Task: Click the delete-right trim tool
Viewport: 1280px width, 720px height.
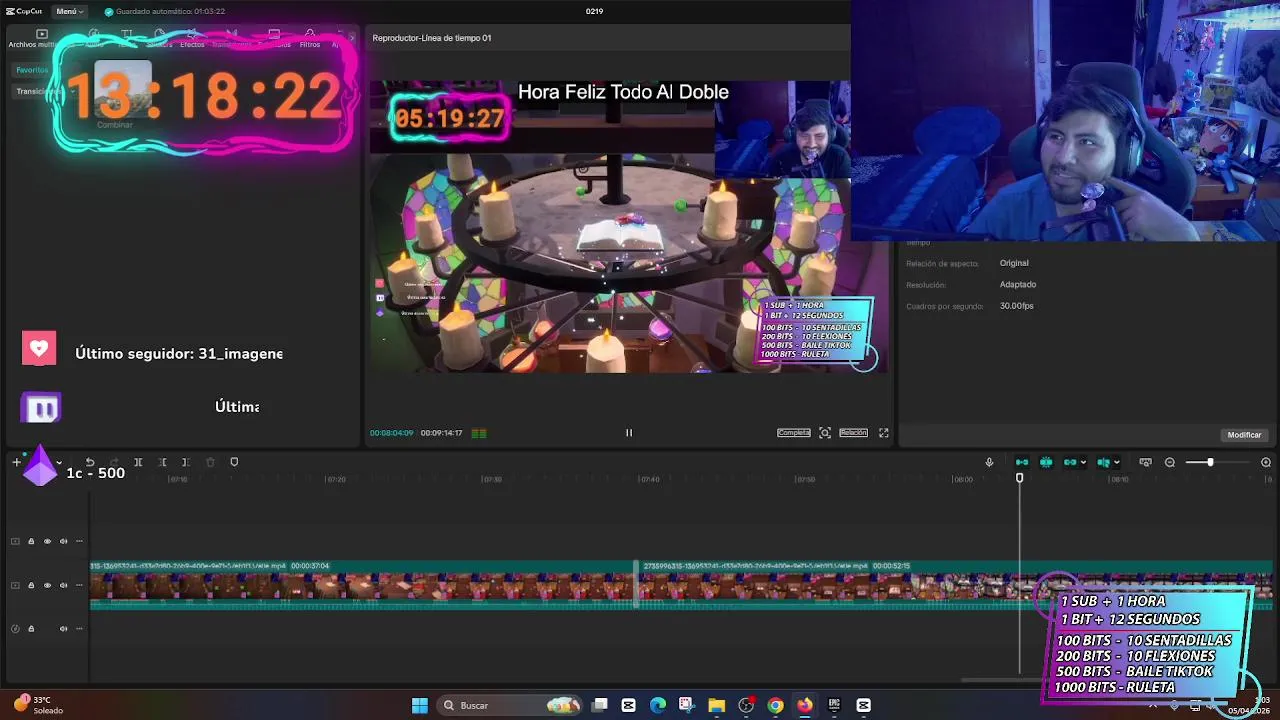Action: coord(185,462)
